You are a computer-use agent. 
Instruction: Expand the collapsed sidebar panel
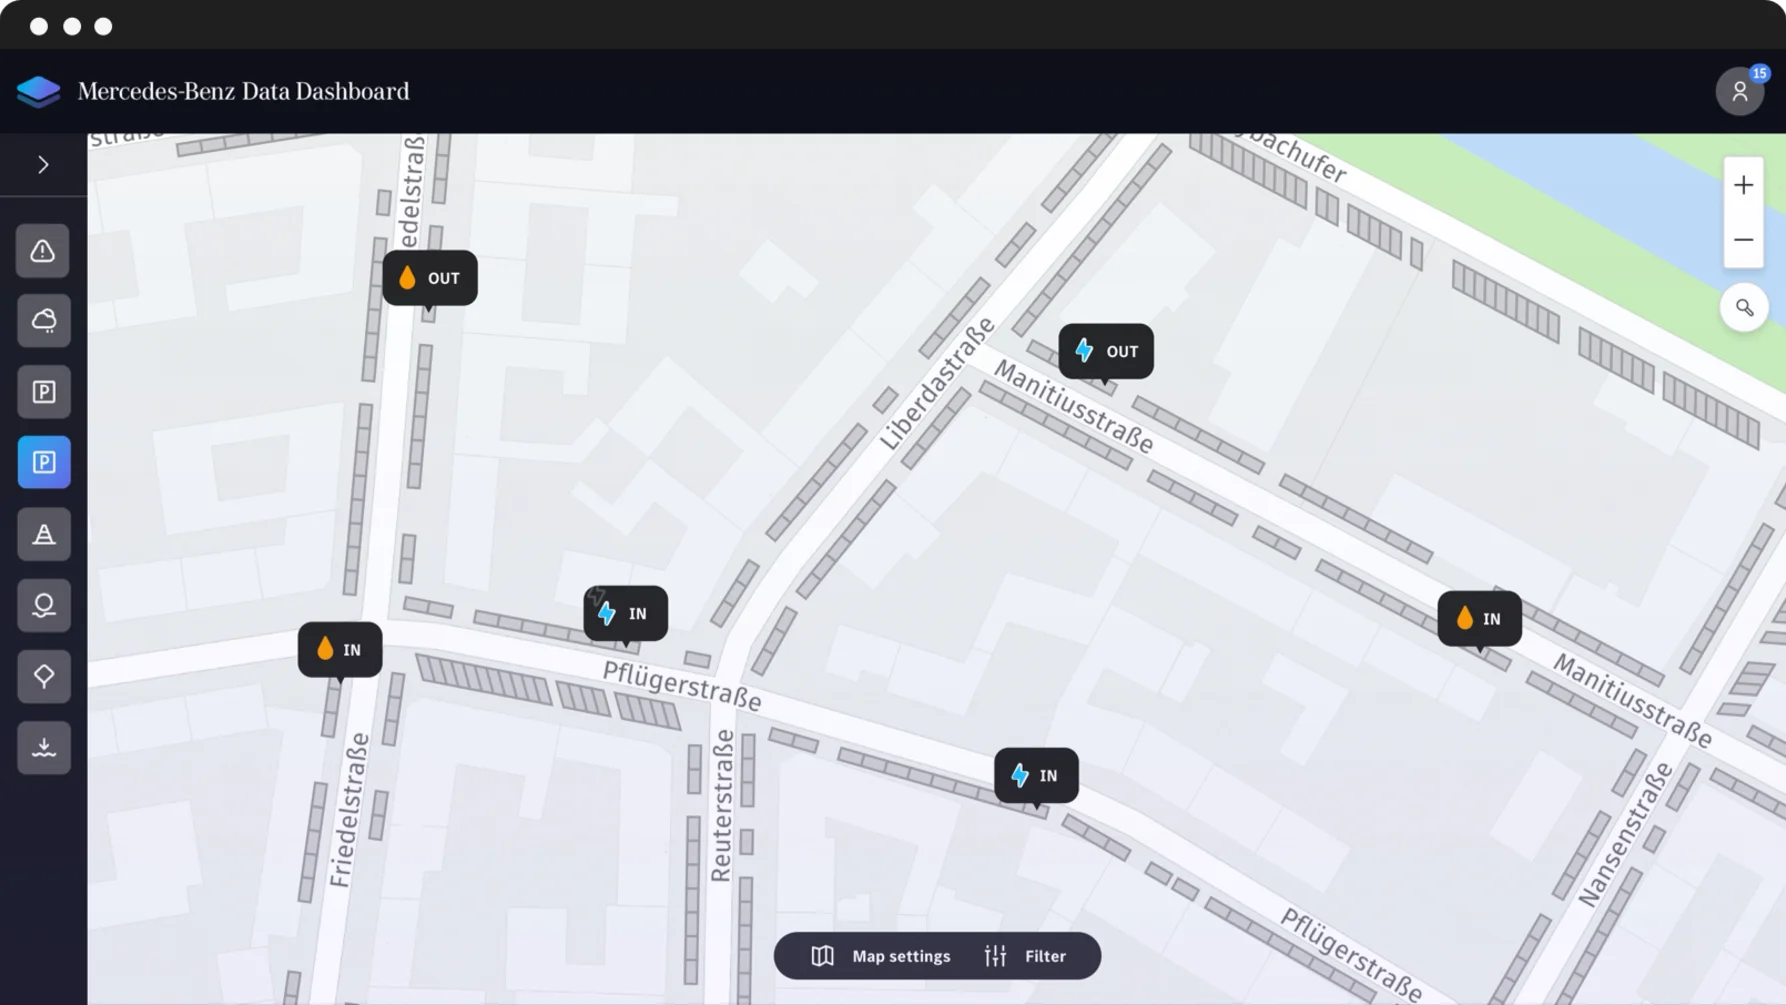(x=43, y=164)
